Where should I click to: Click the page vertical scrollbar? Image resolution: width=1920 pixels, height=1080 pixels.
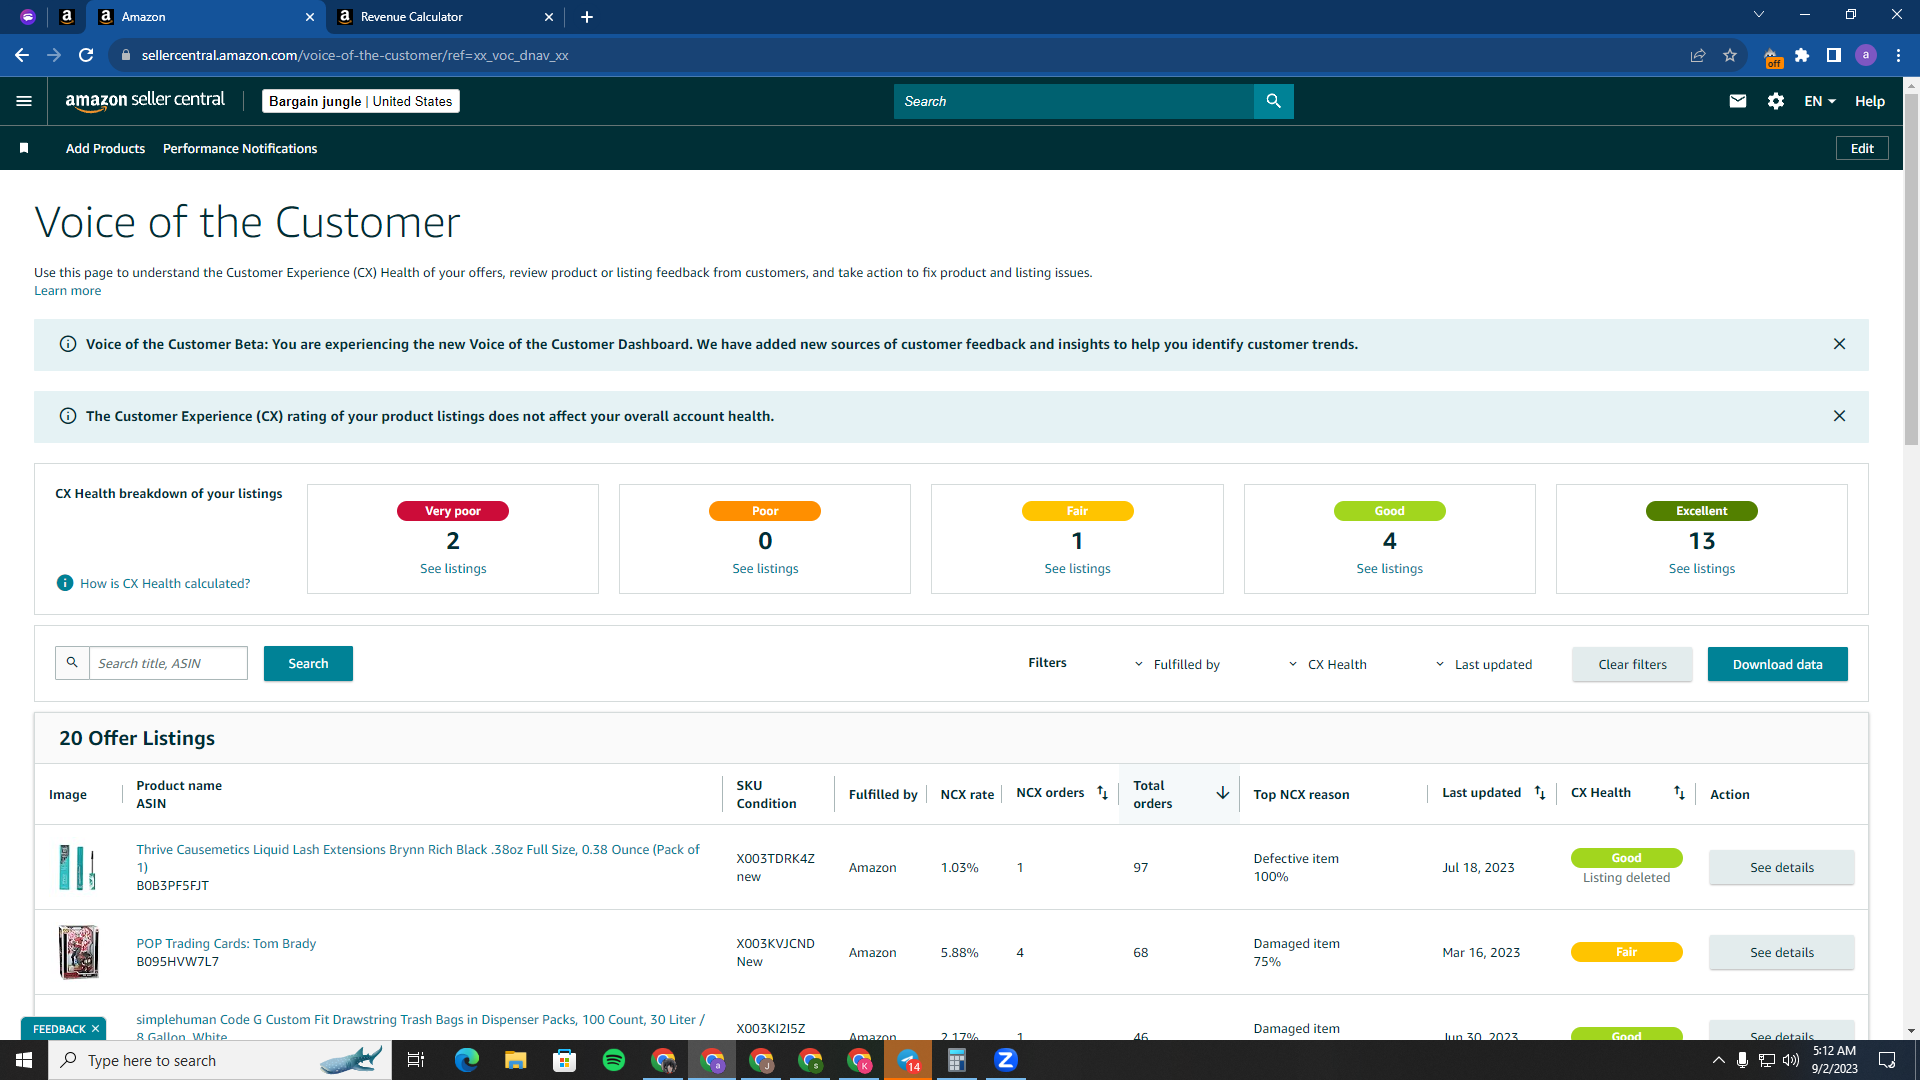(1911, 270)
